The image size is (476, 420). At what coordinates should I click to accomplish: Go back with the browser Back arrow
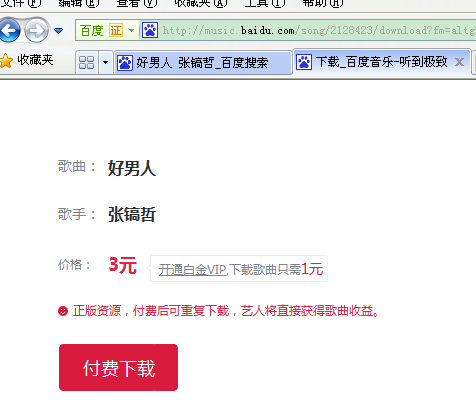[x=9, y=30]
